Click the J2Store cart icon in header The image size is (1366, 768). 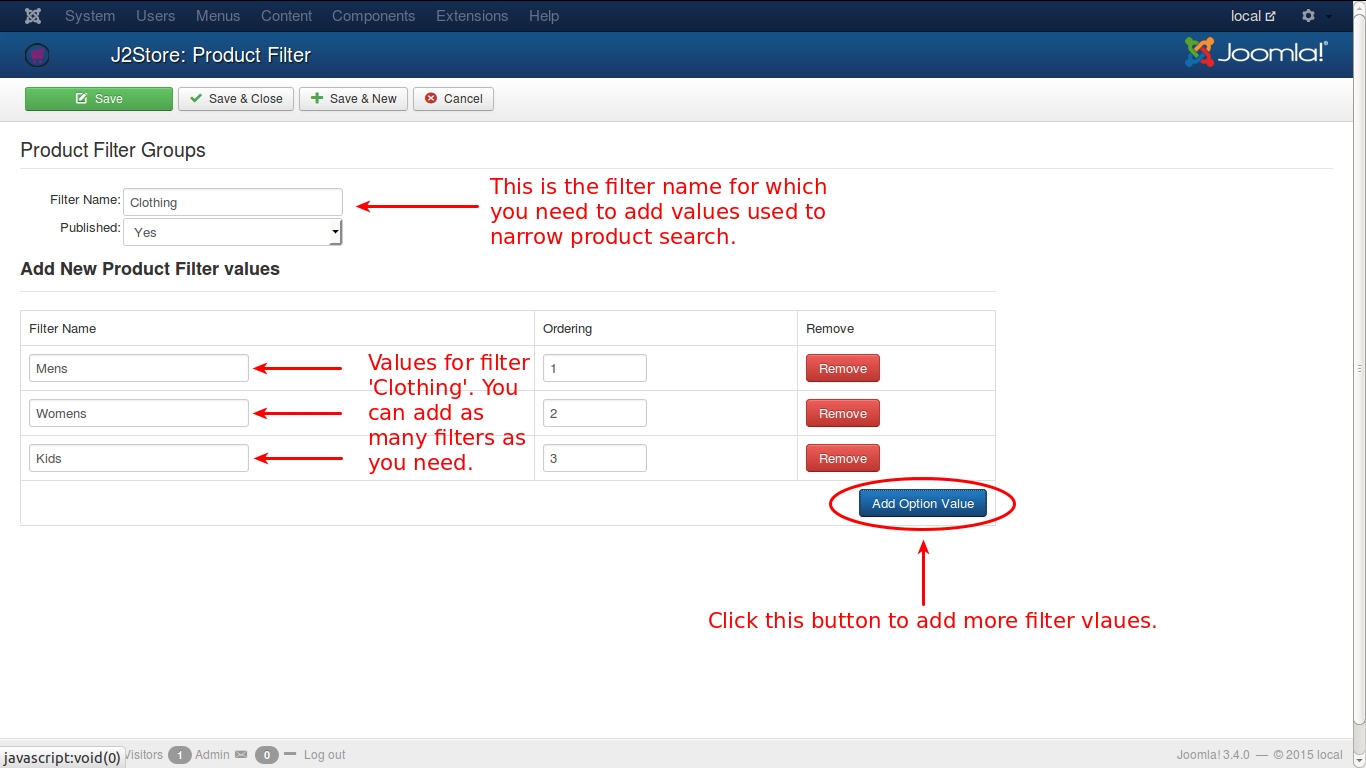pyautogui.click(x=37, y=55)
